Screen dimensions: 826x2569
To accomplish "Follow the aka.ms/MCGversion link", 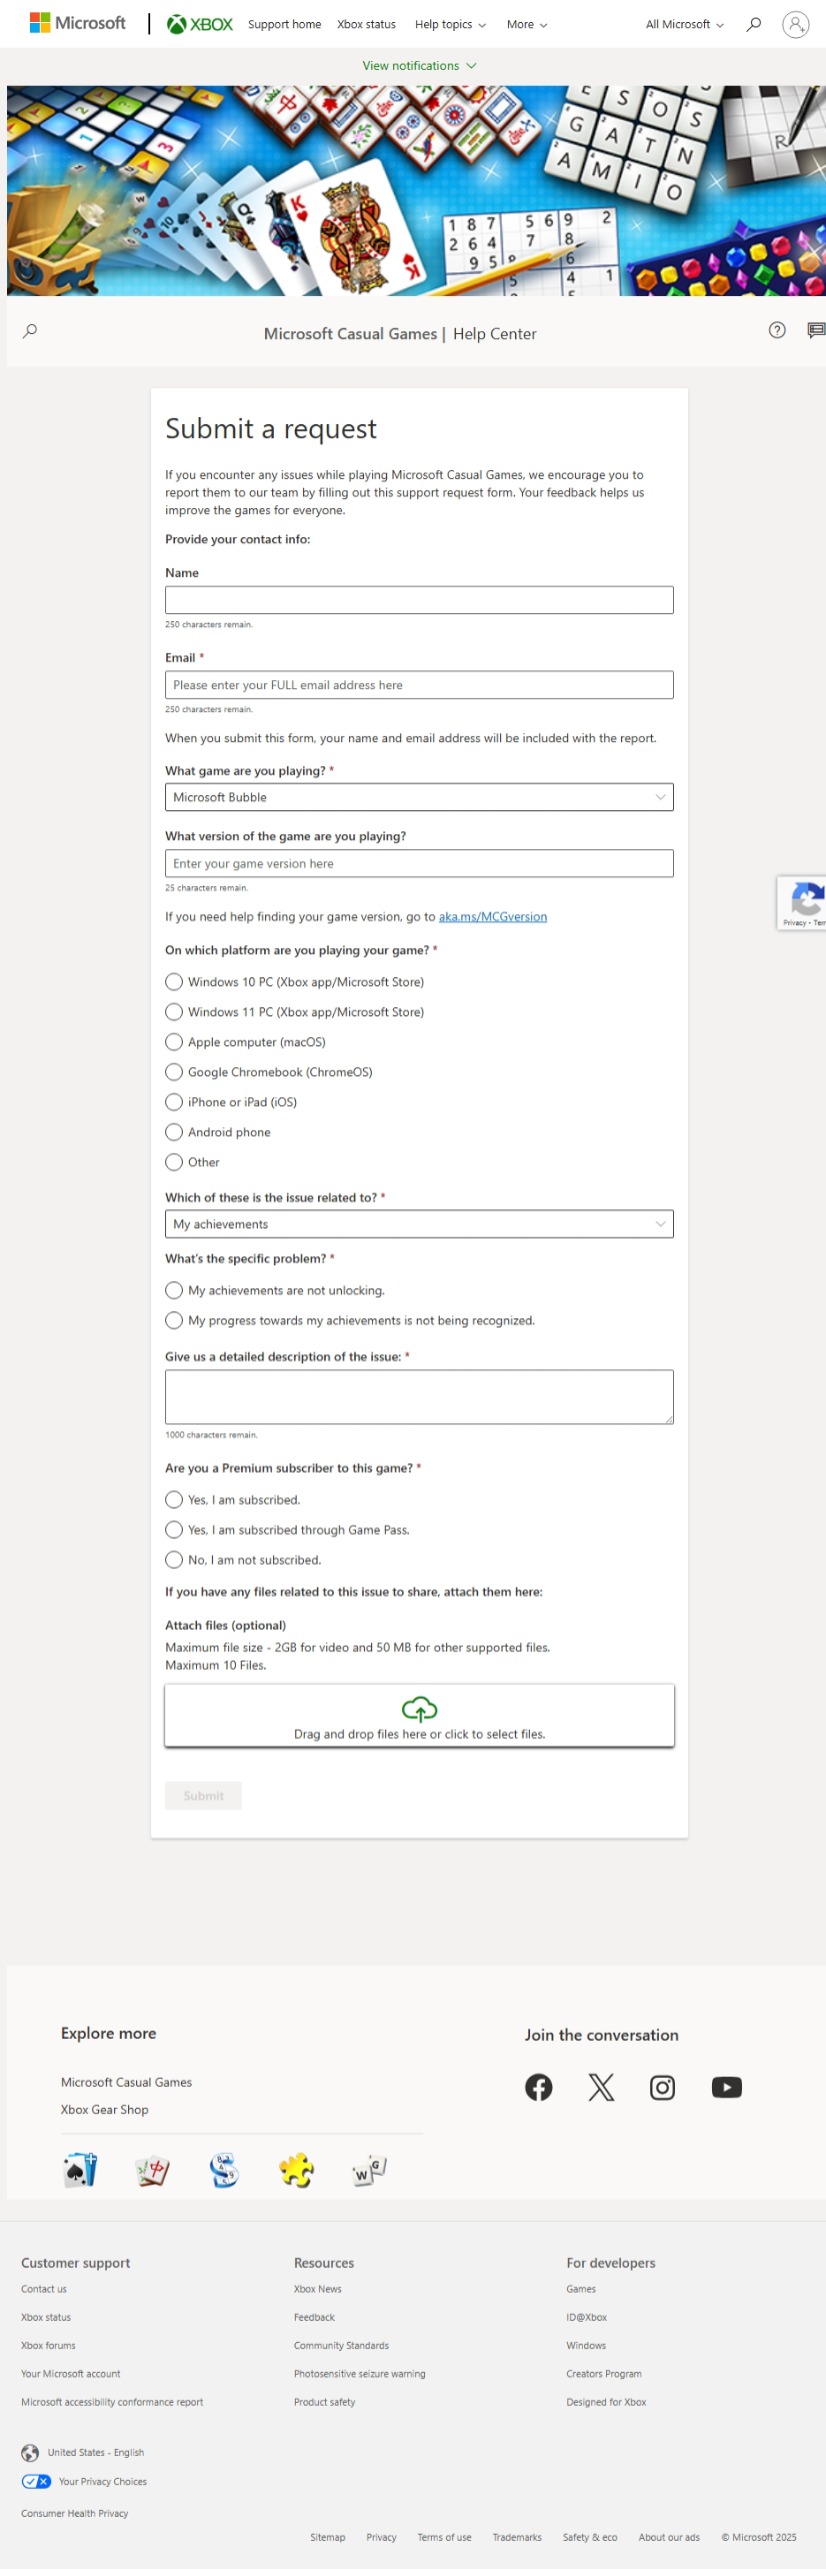I will pyautogui.click(x=493, y=917).
